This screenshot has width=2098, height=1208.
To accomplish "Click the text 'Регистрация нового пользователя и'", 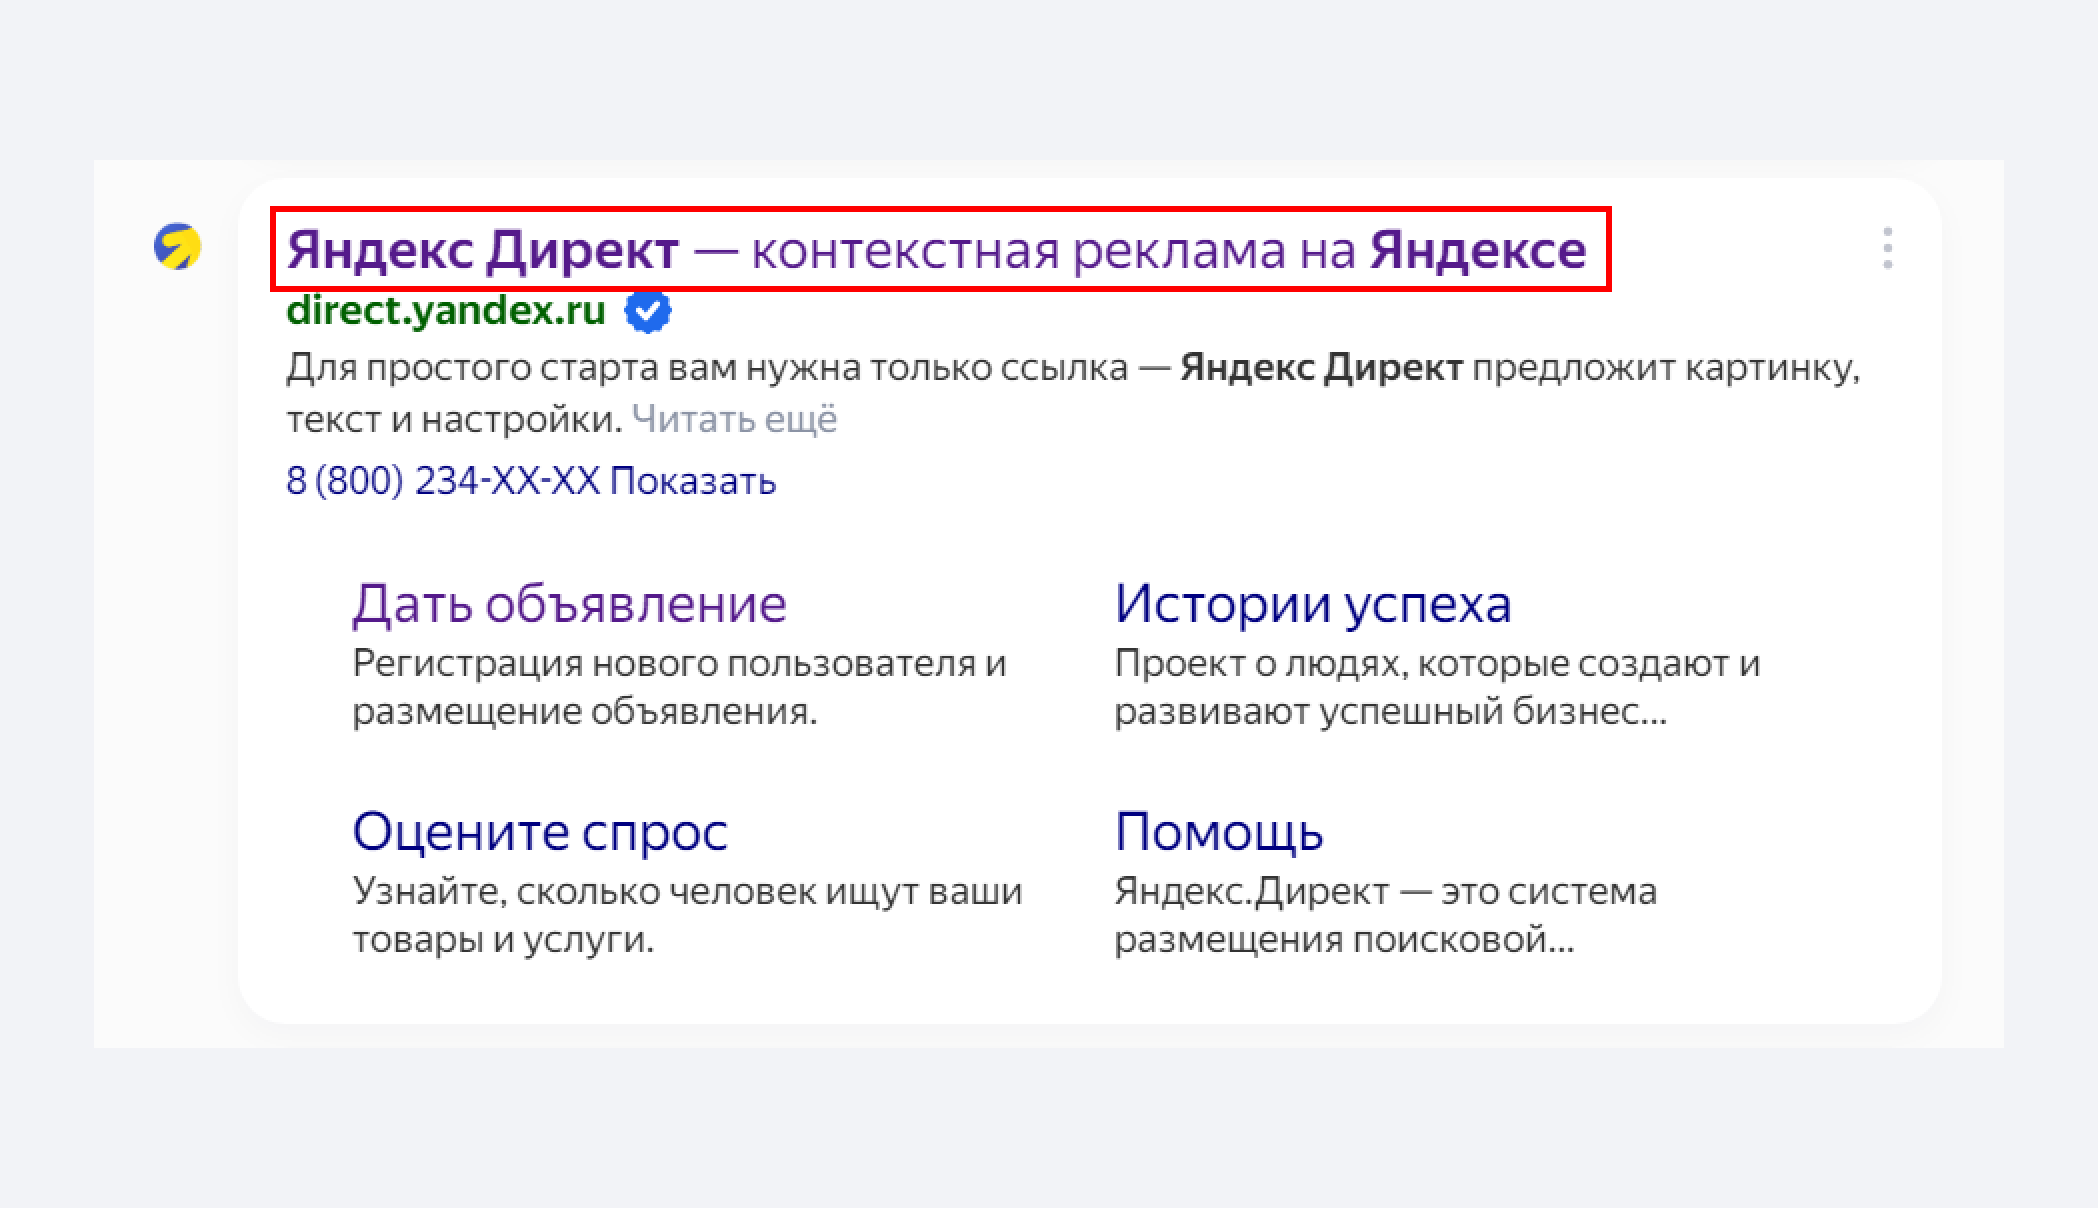I will point(679,663).
